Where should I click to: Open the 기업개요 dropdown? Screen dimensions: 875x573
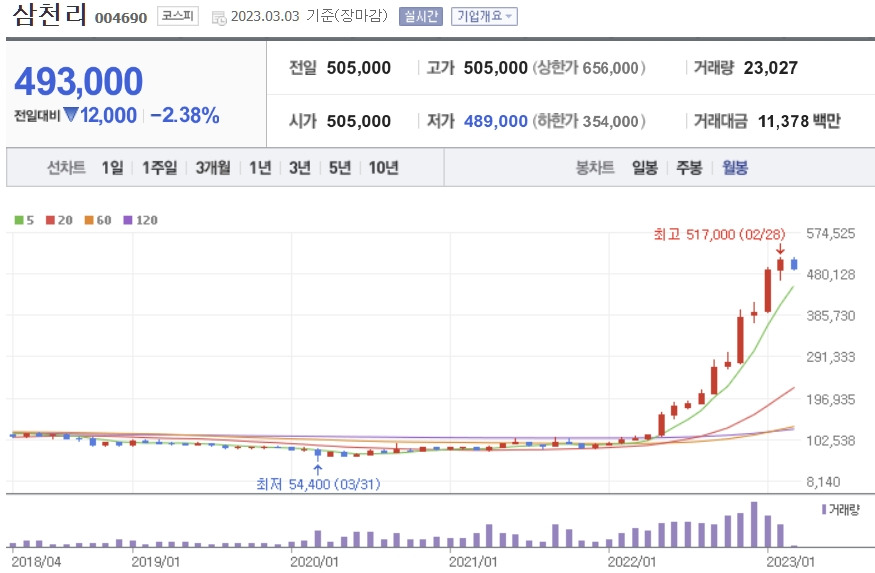point(484,16)
